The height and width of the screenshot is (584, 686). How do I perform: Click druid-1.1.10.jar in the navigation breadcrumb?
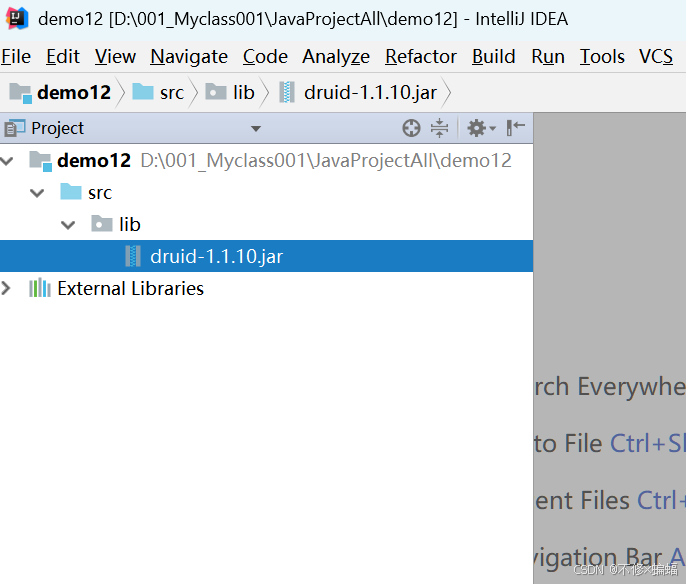tap(370, 92)
